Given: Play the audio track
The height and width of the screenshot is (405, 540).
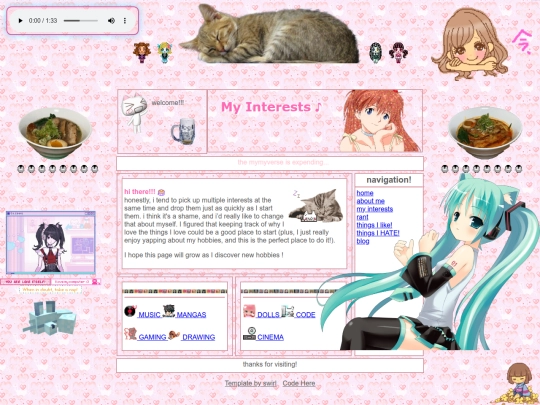Looking at the screenshot, I should 20,21.
